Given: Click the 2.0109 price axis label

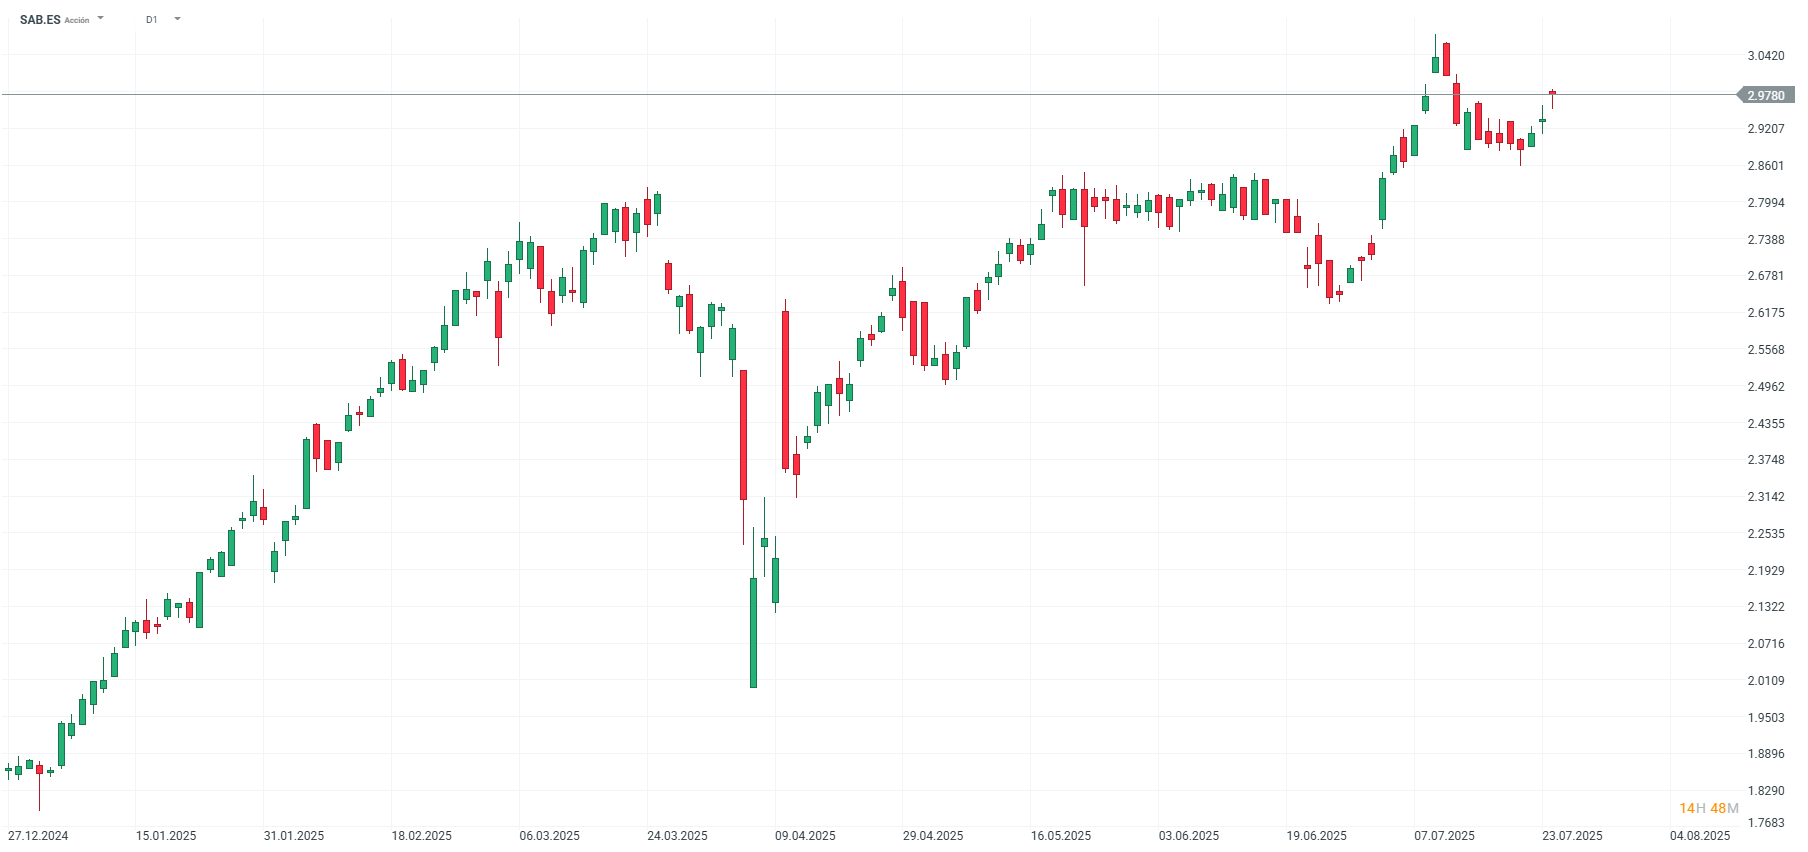Looking at the screenshot, I should pyautogui.click(x=1766, y=681).
